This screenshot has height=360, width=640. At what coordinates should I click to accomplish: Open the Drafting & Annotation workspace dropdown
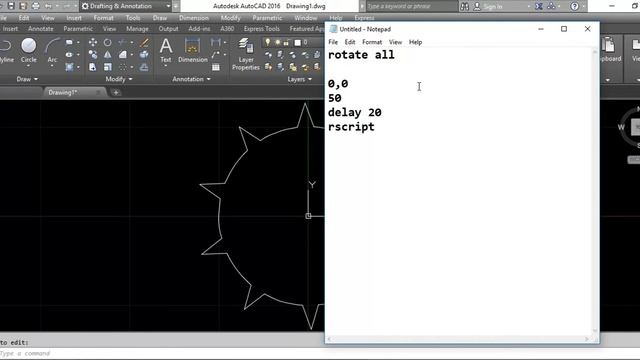point(168,6)
